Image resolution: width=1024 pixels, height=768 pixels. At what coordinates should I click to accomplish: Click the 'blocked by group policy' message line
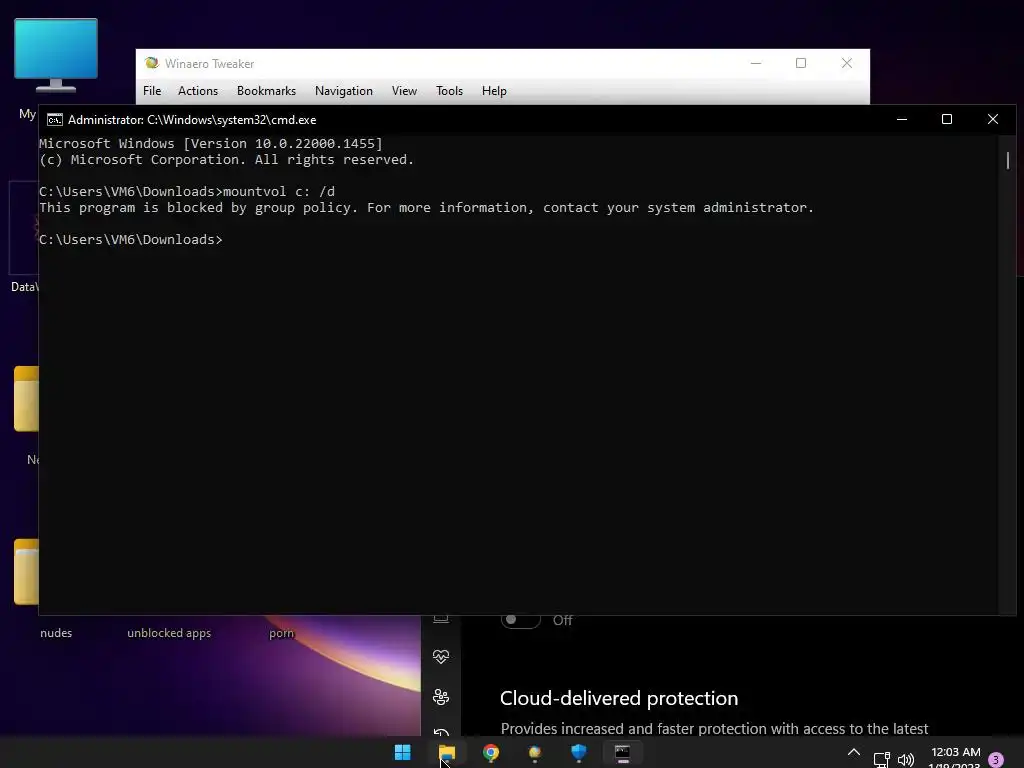[426, 208]
